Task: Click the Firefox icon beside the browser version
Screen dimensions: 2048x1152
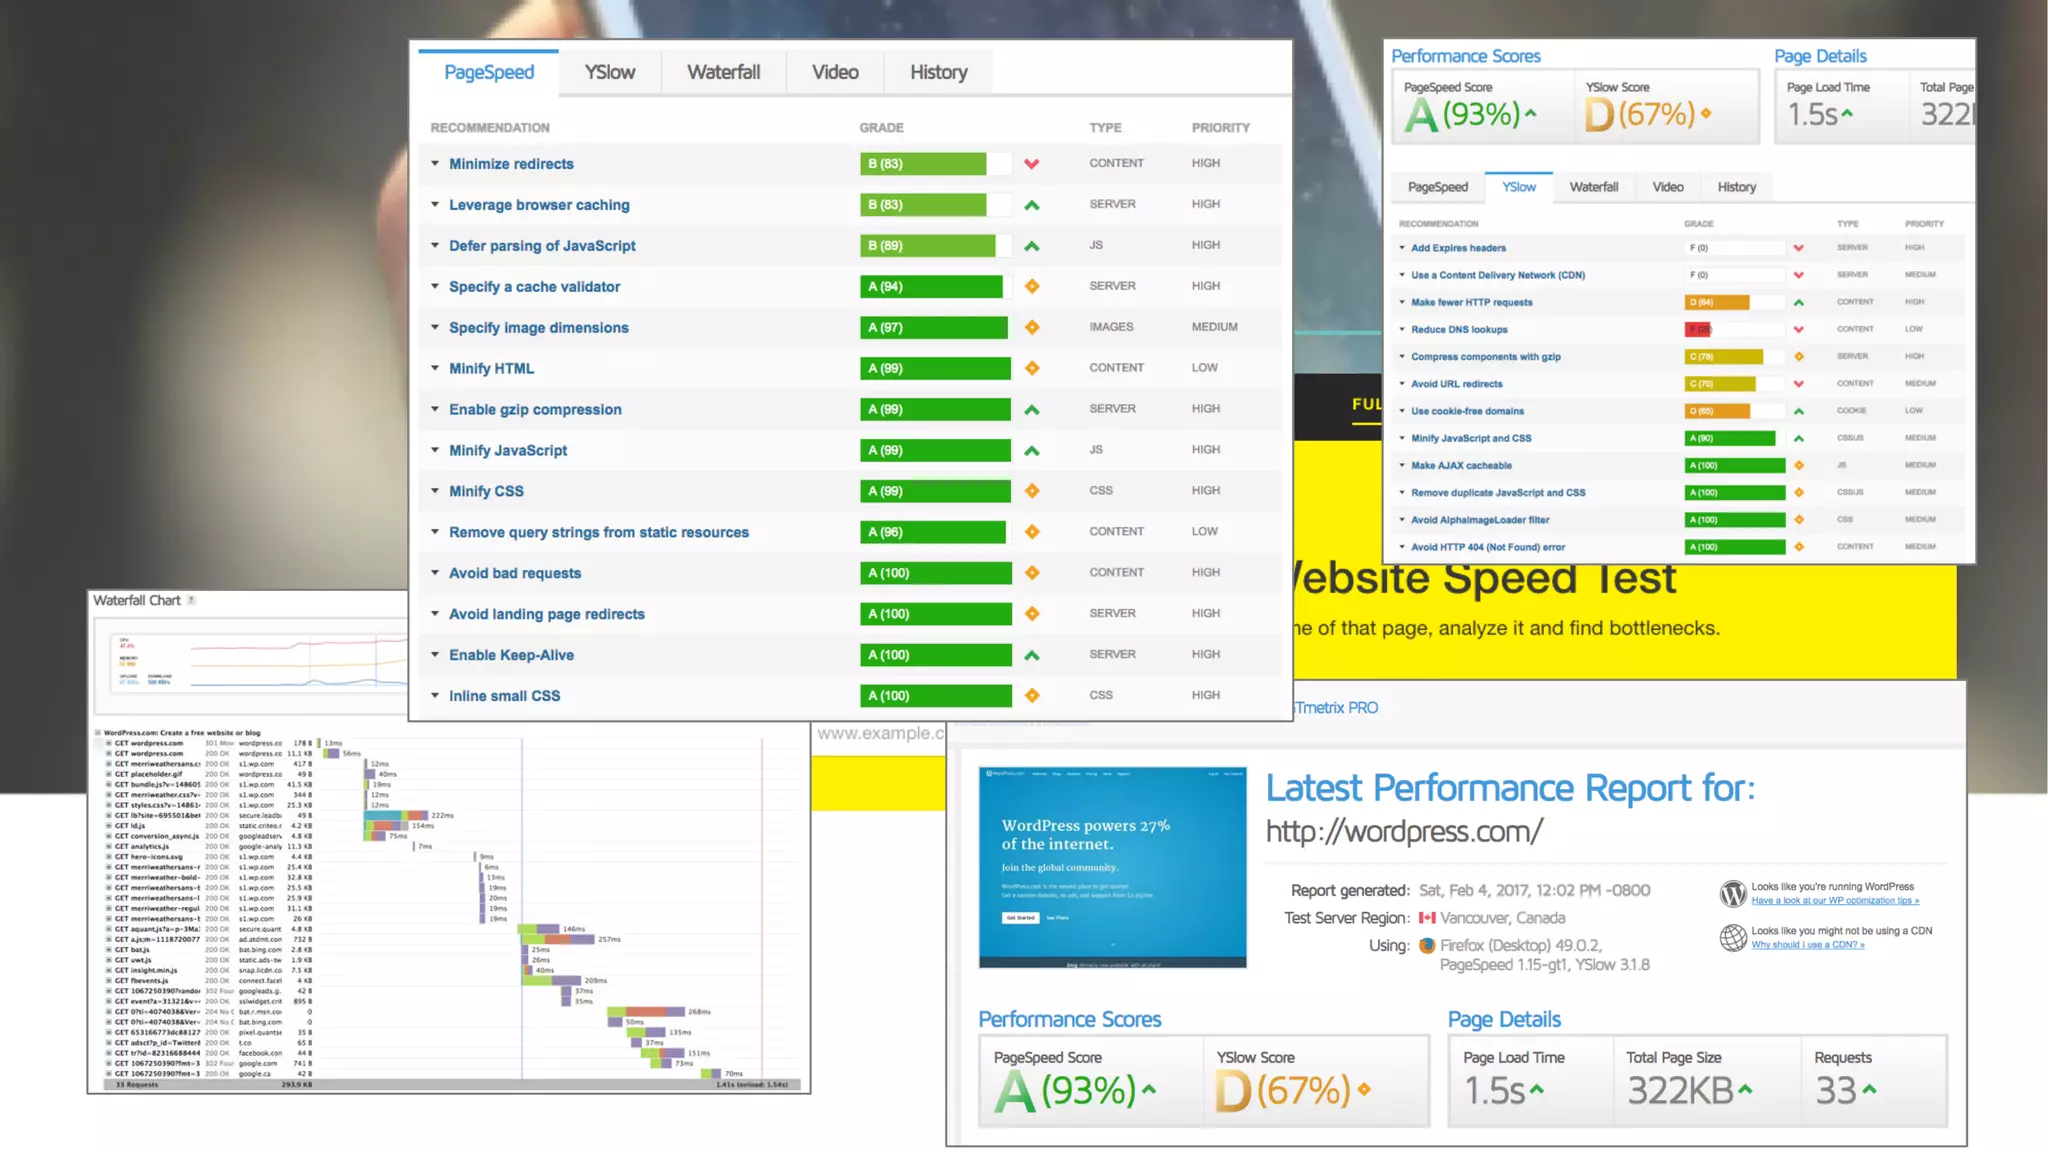Action: coord(1427,945)
